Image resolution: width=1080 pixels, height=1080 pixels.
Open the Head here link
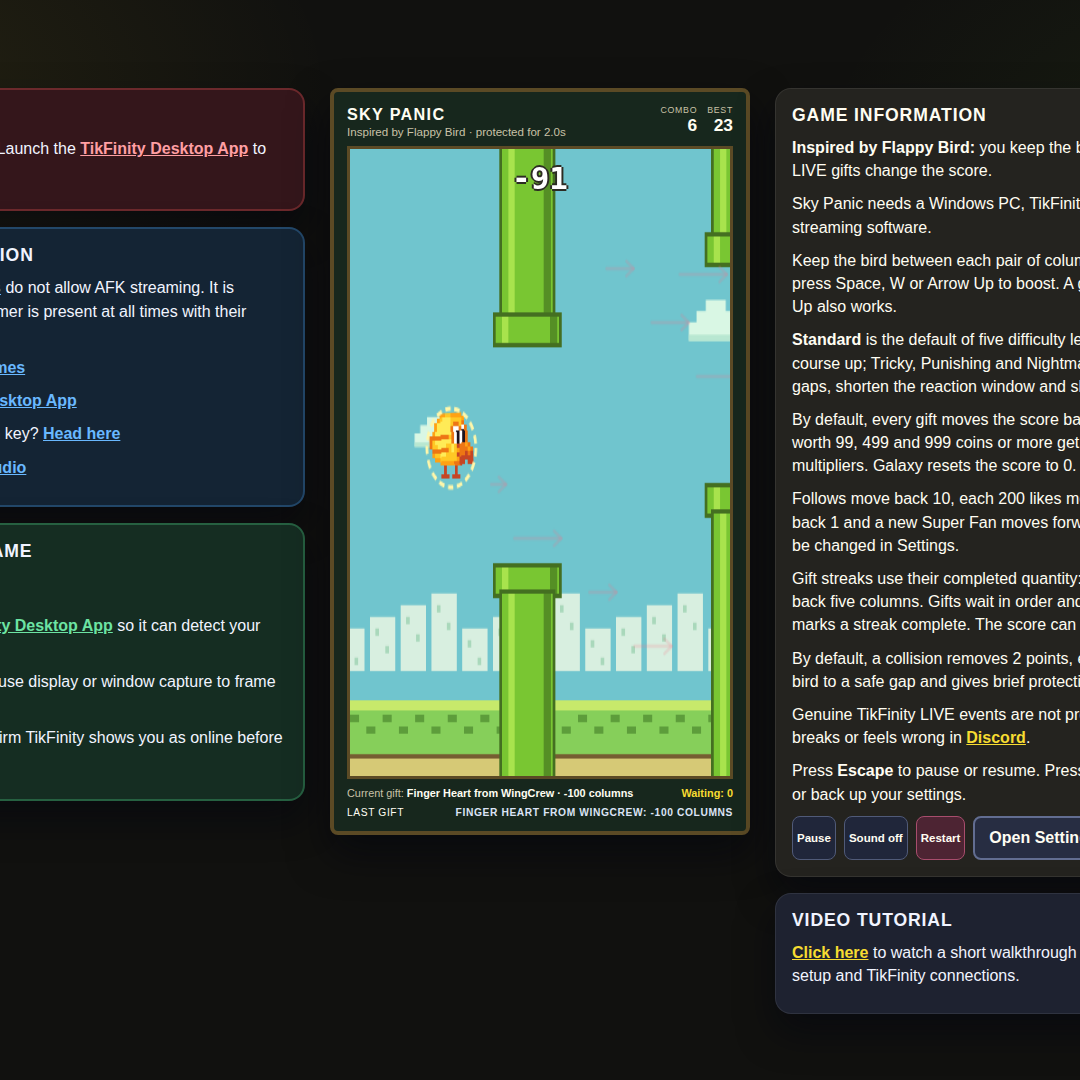click(81, 434)
